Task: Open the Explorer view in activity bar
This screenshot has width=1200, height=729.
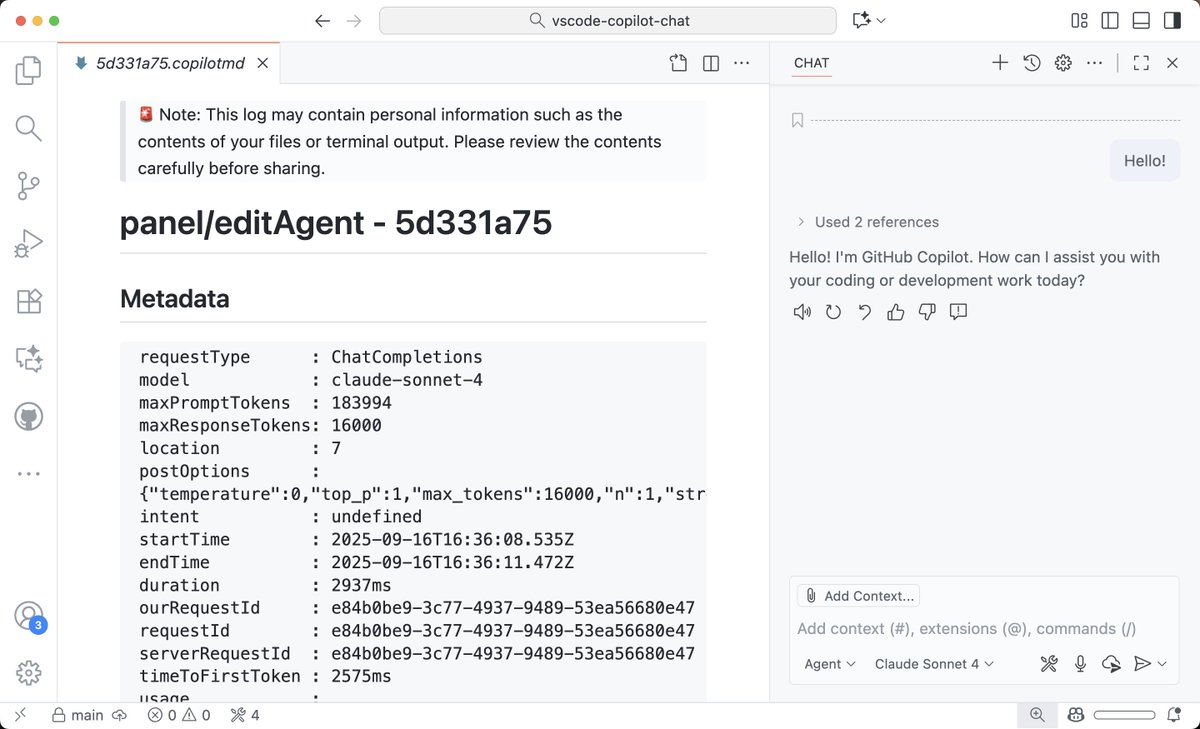Action: point(28,71)
